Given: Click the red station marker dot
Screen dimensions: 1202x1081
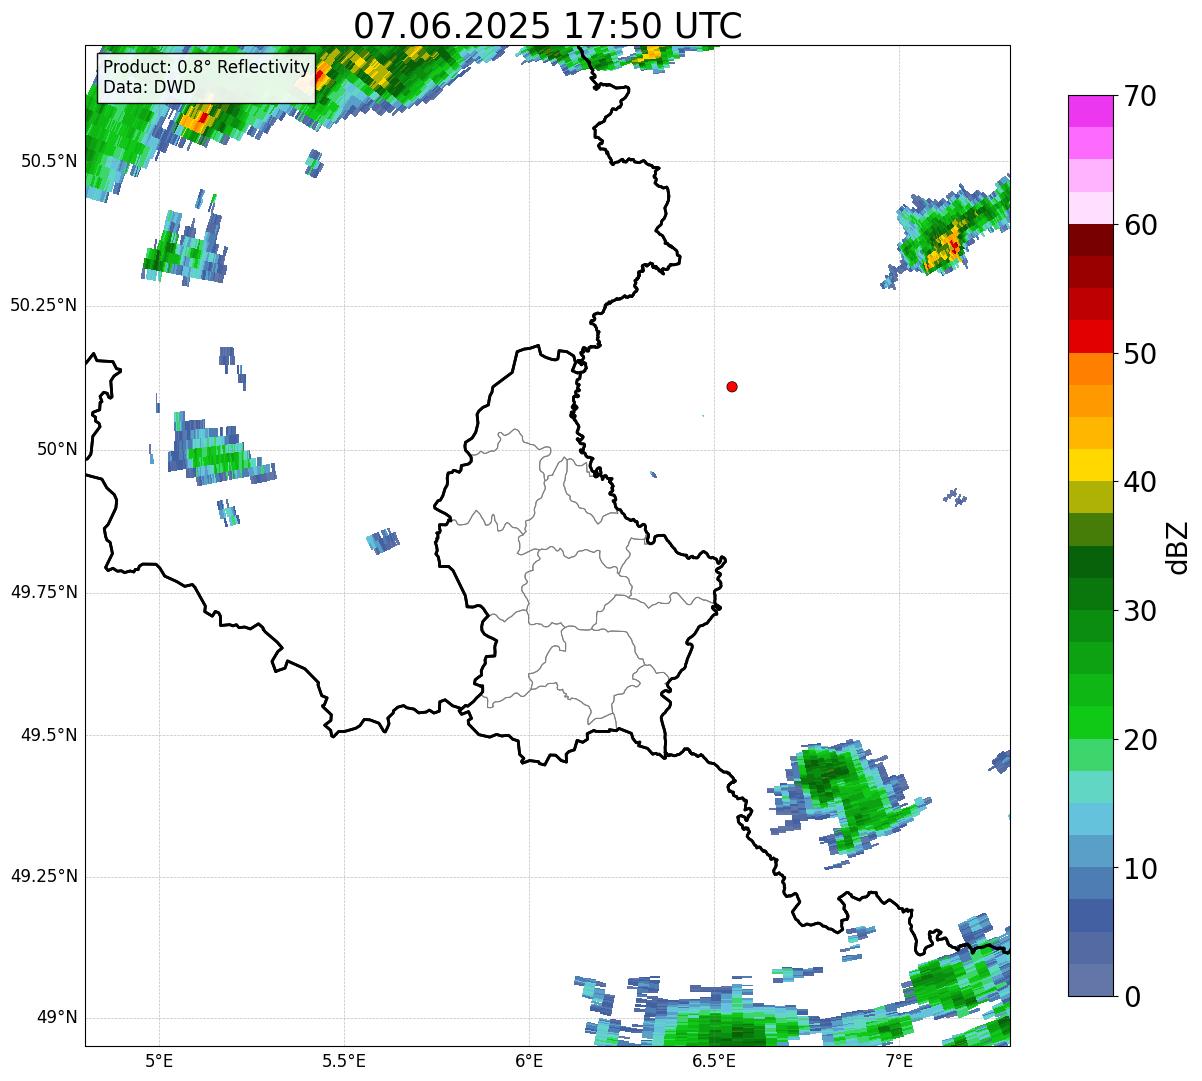Looking at the screenshot, I should tap(732, 386).
